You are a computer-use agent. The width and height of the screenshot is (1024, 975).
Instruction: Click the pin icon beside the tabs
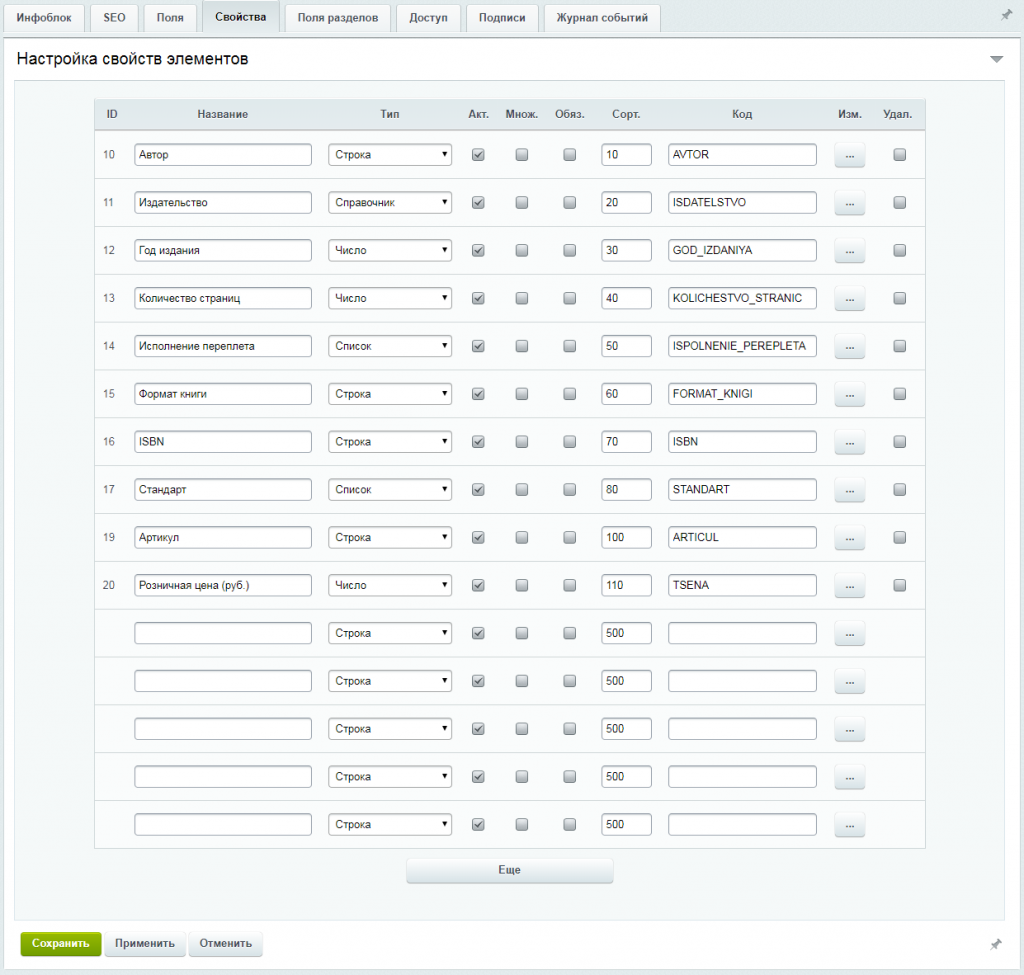coord(1006,15)
